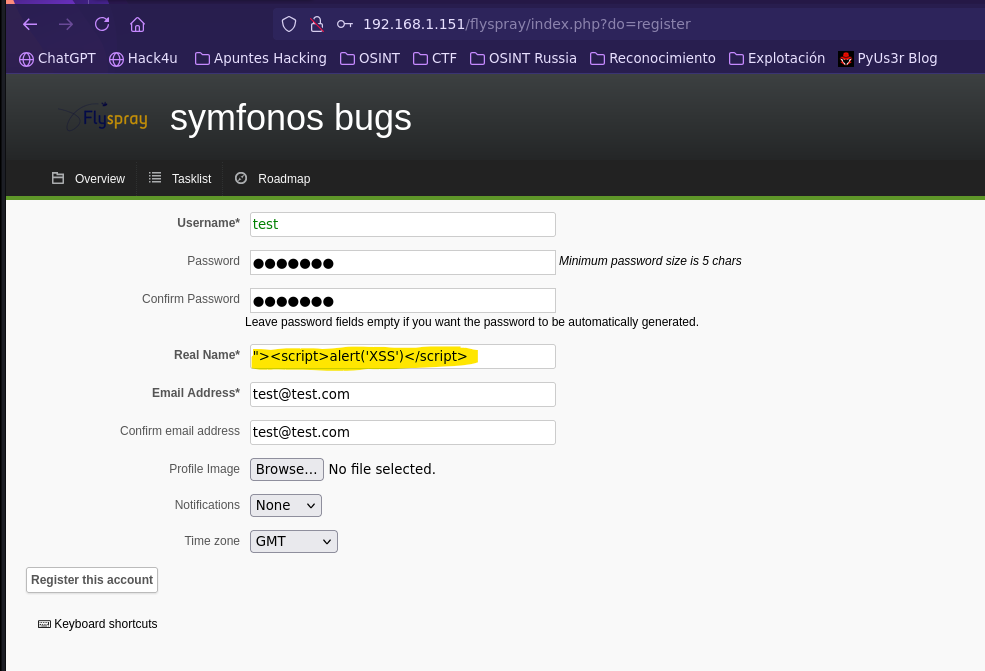The height and width of the screenshot is (671, 985).
Task: Expand the Time zone GMT dropdown
Action: click(293, 541)
